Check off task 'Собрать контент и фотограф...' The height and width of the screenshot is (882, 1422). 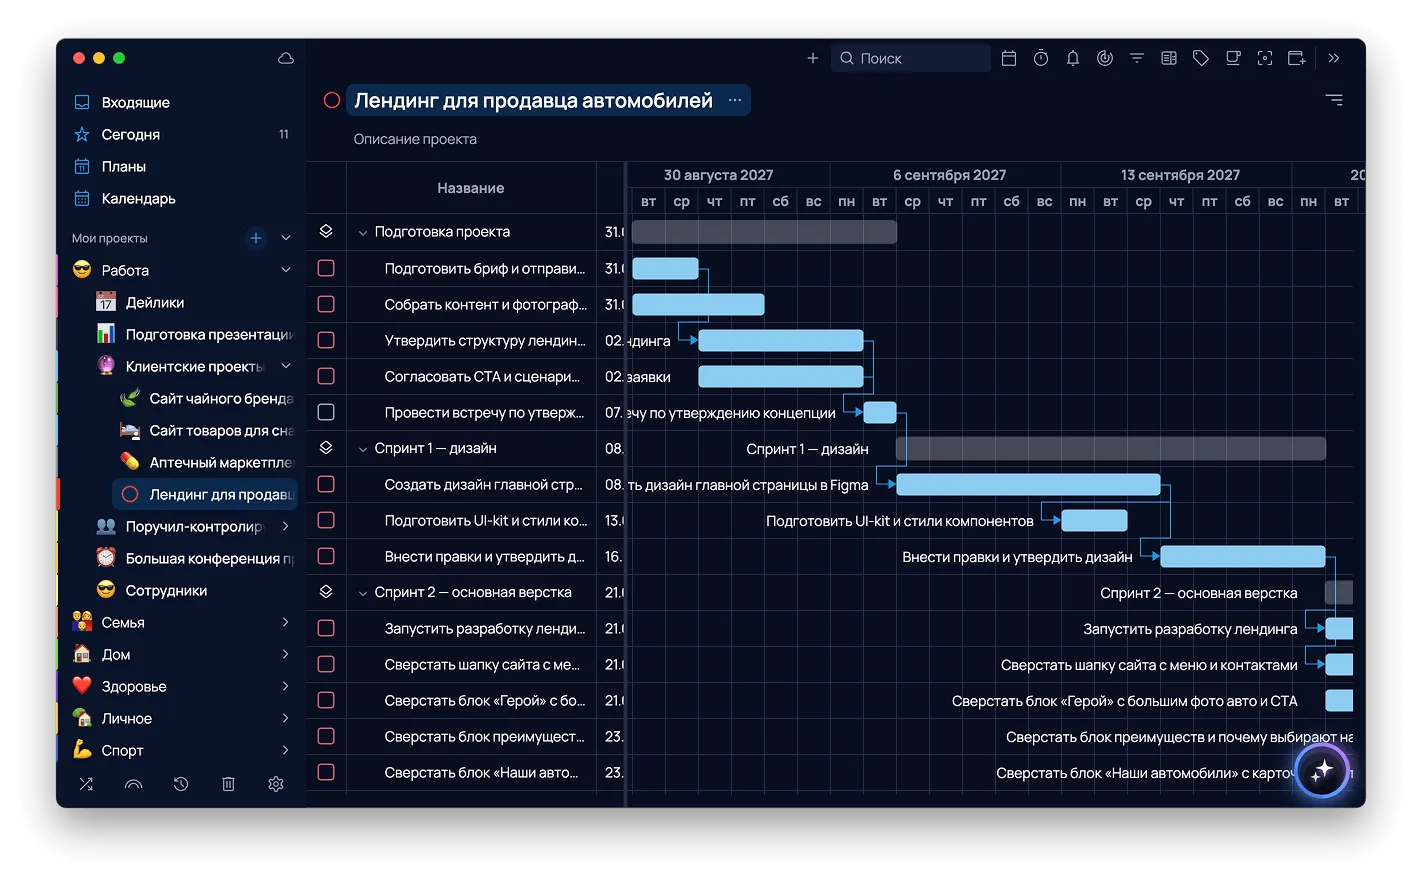326,304
